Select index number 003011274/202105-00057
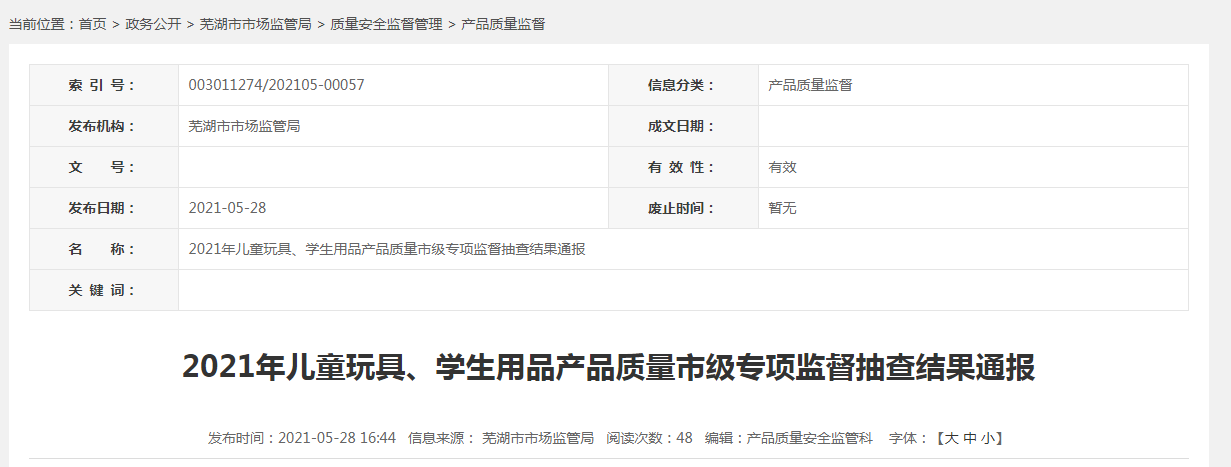Screen dimensions: 1231x467 pyautogui.click(x=276, y=85)
